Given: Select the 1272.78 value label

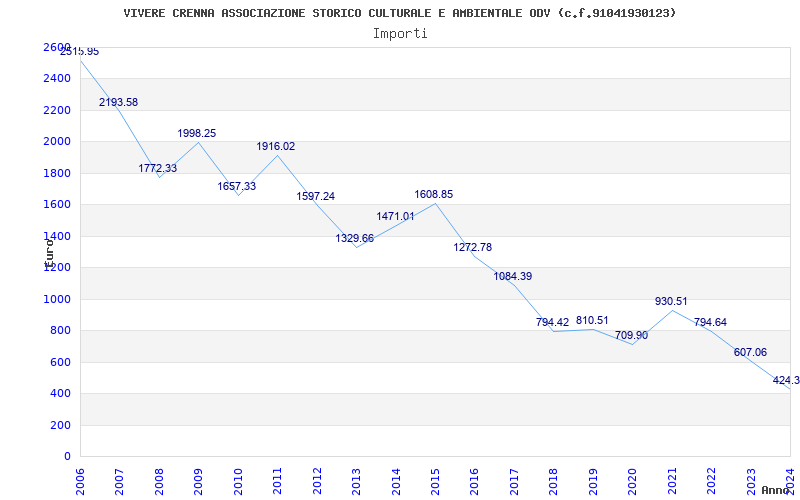Looking at the screenshot, I should 473,247.
